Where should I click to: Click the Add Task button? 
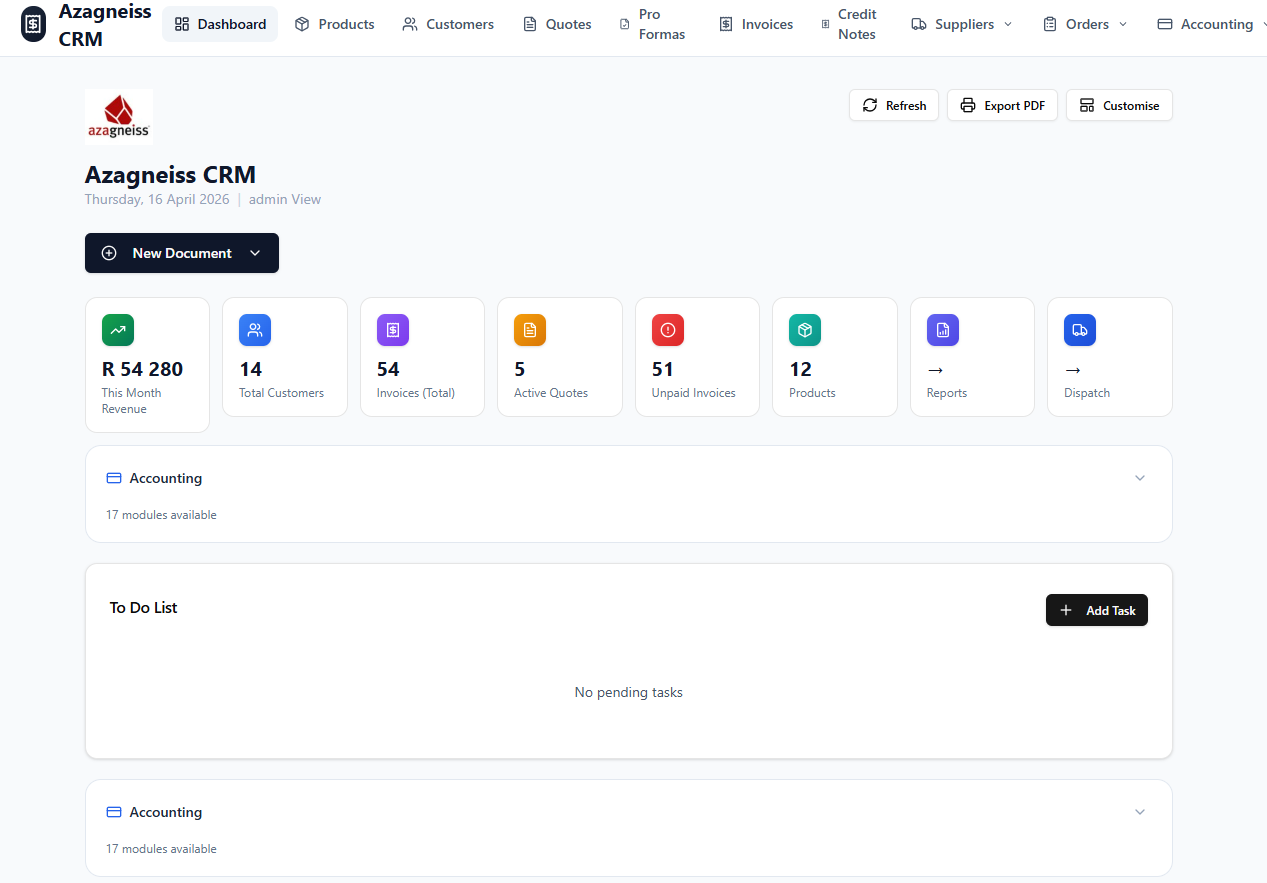point(1097,610)
